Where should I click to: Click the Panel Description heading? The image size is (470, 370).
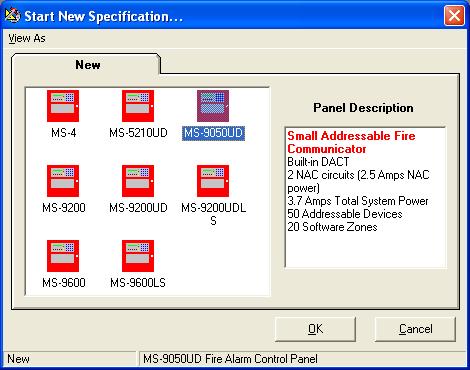coord(363,108)
